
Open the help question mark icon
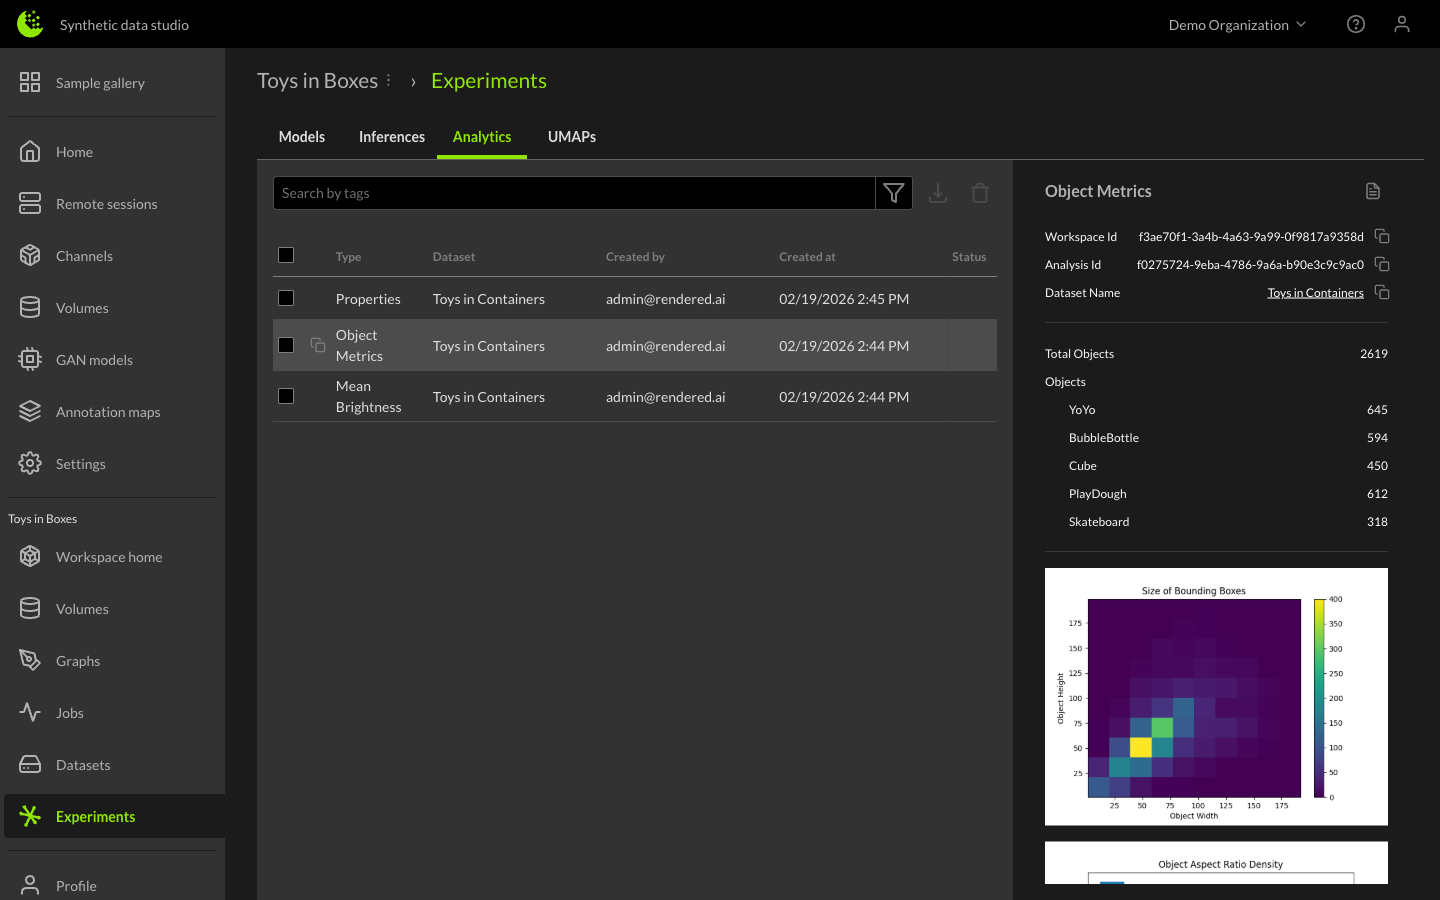point(1356,24)
